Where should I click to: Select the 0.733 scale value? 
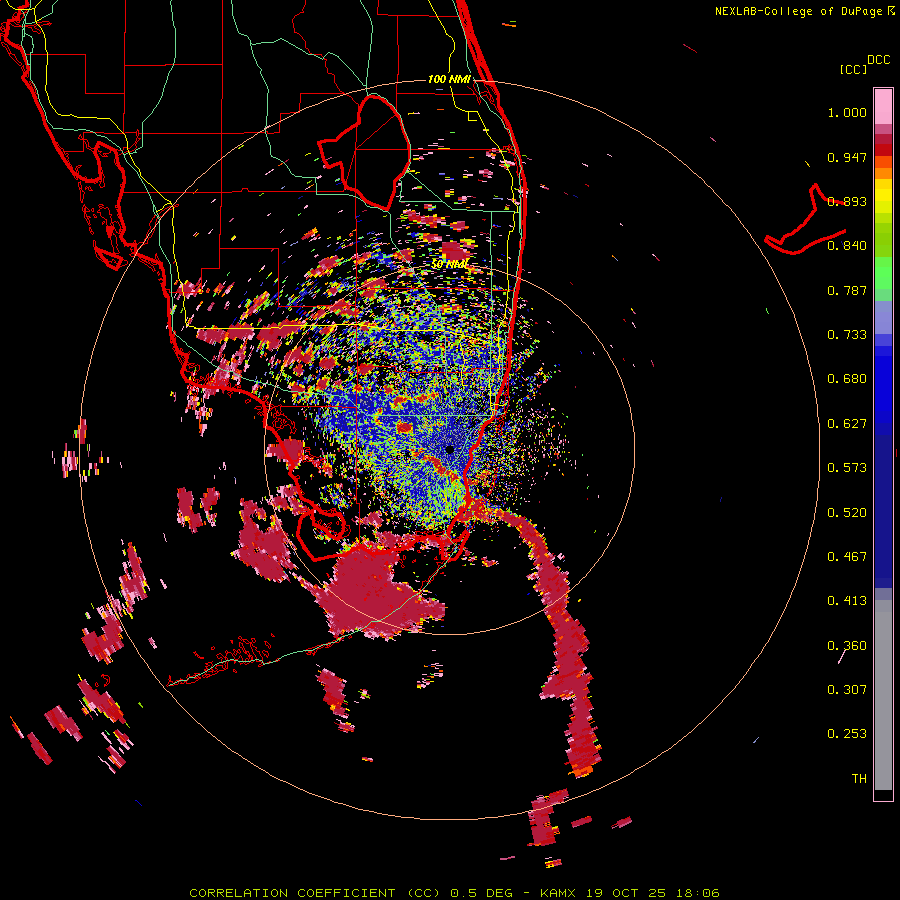[x=847, y=335]
